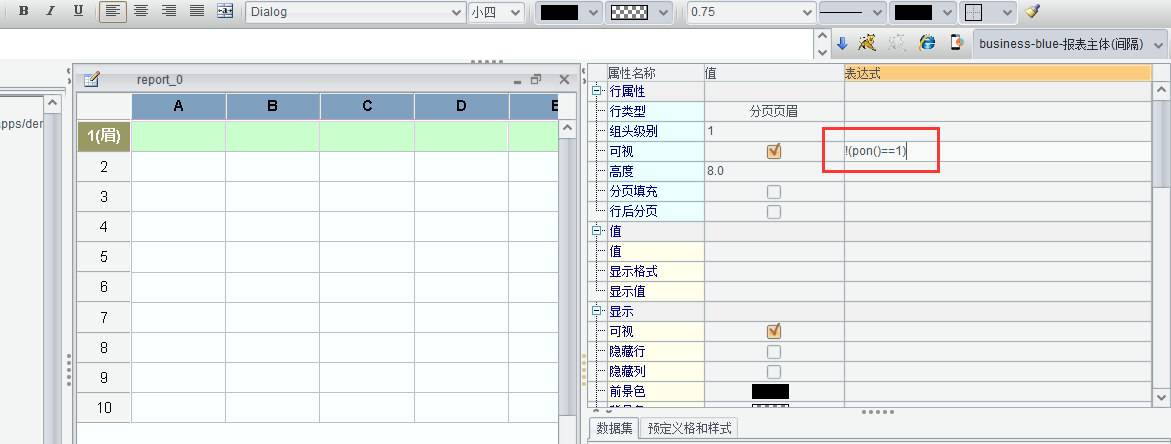Align cell text left
The height and width of the screenshot is (444, 1171).
click(113, 11)
